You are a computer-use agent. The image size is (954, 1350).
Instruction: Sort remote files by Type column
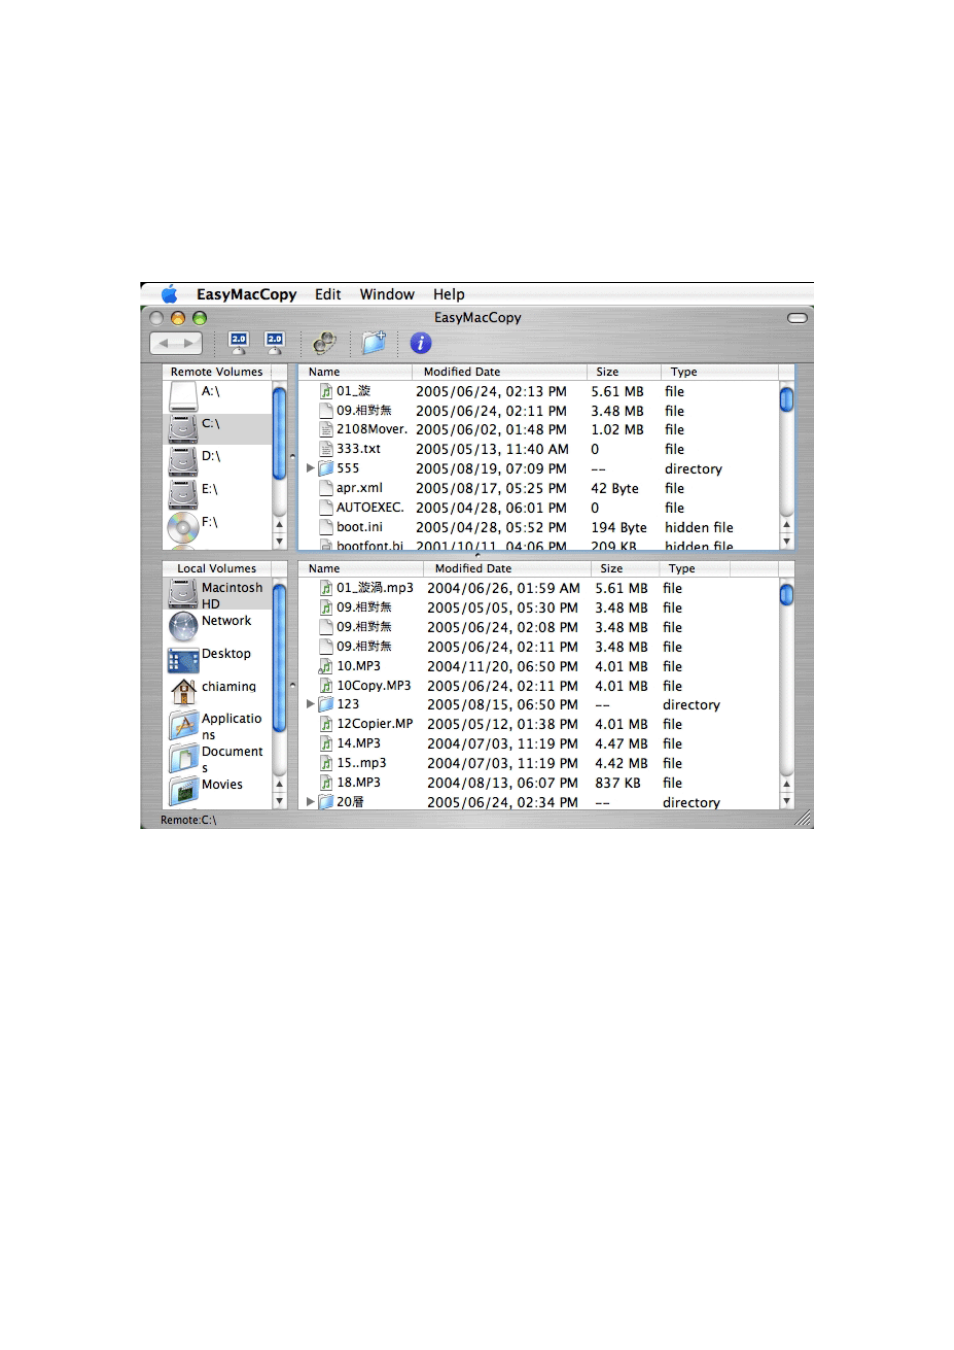[x=719, y=372]
